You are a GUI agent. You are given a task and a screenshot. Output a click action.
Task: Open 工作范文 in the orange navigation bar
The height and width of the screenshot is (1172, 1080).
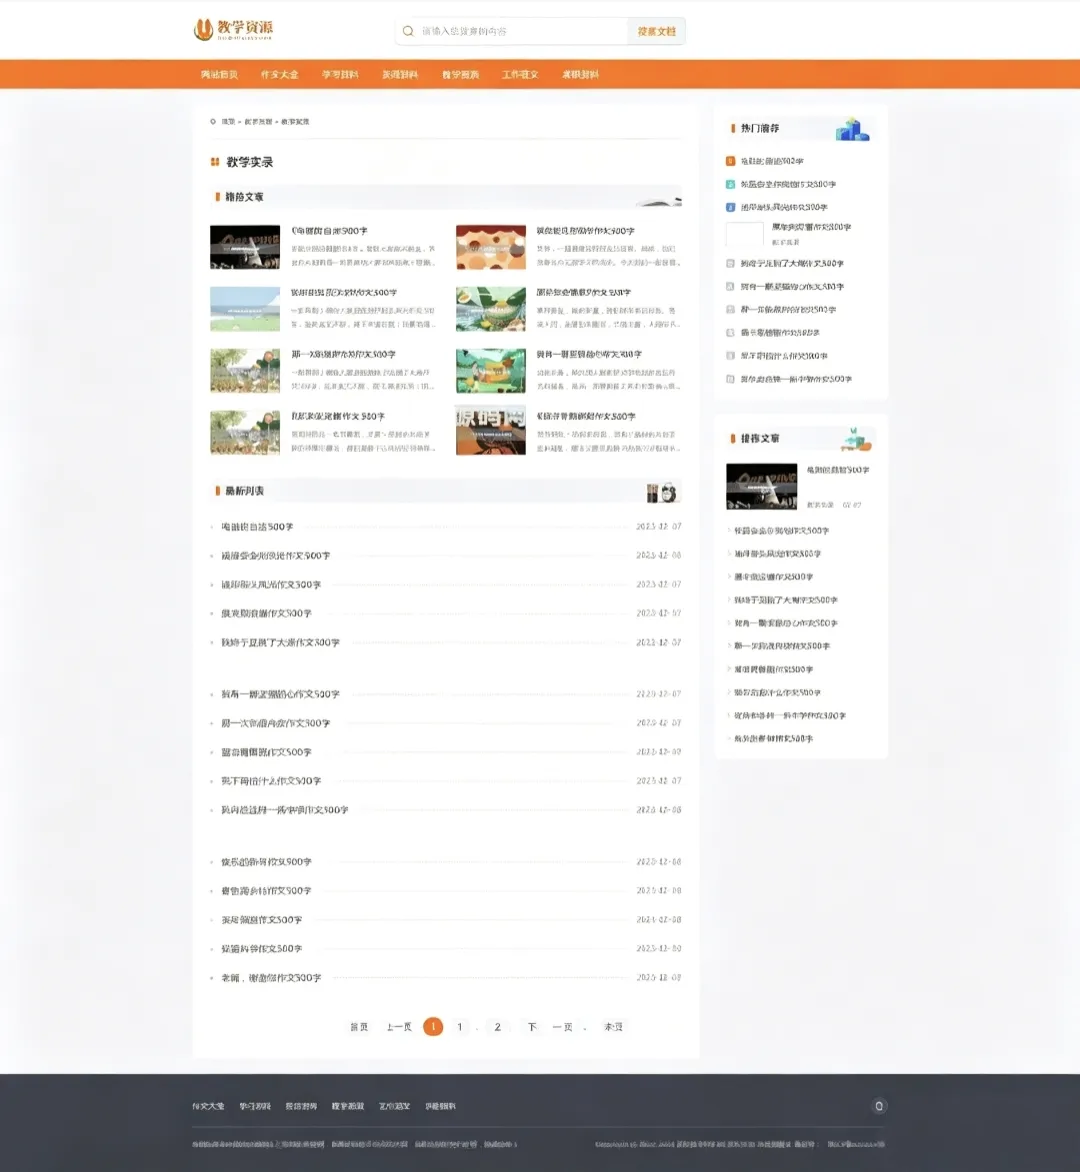tap(520, 75)
